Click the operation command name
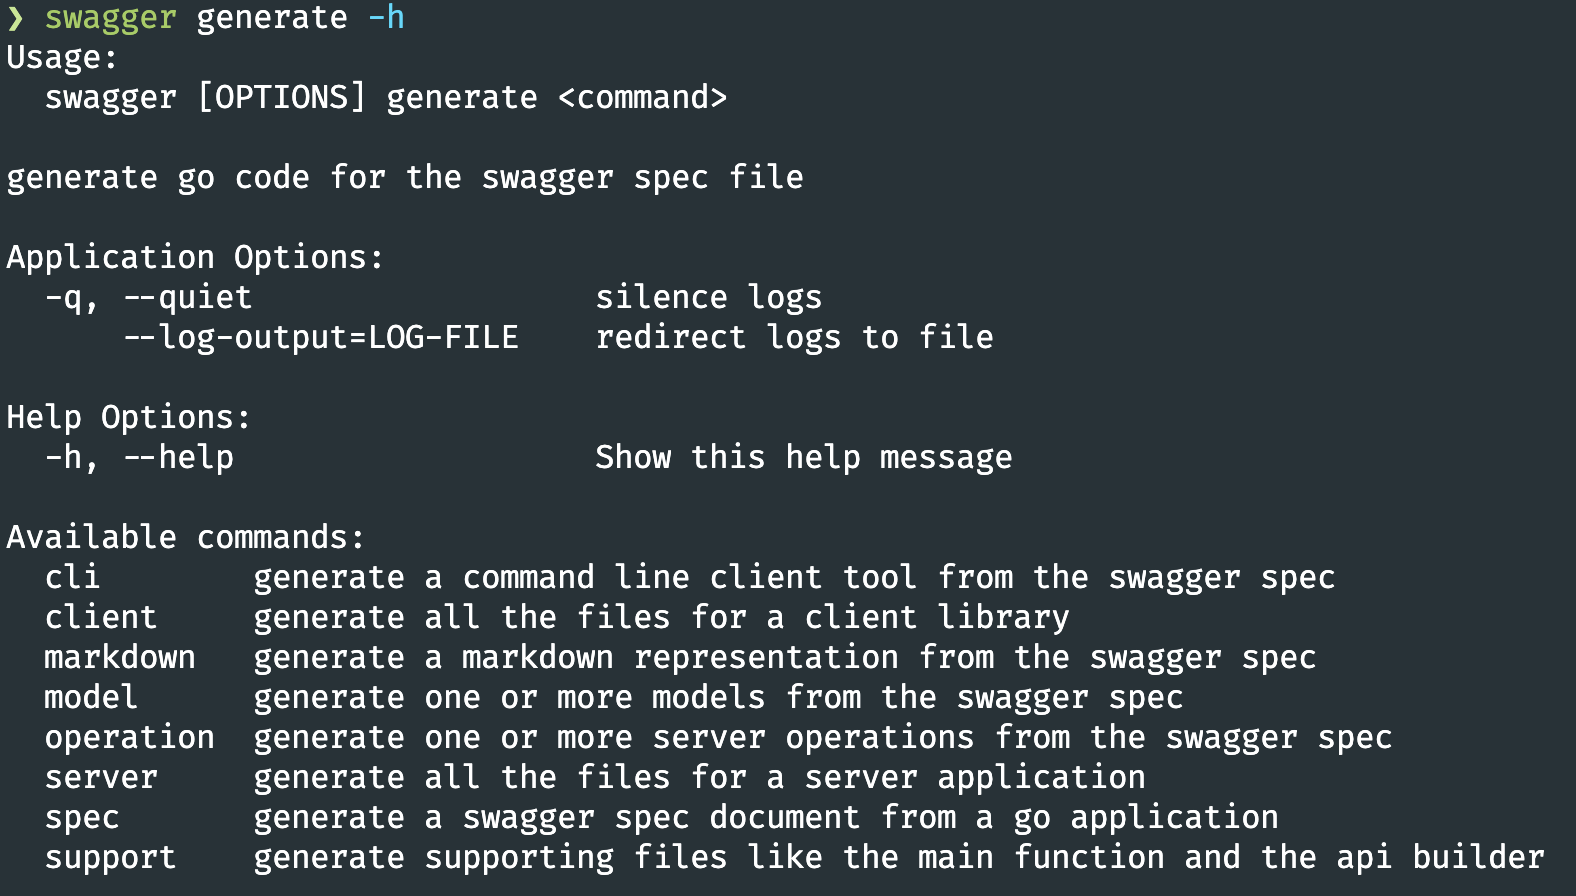The height and width of the screenshot is (896, 1576). pyautogui.click(x=130, y=738)
